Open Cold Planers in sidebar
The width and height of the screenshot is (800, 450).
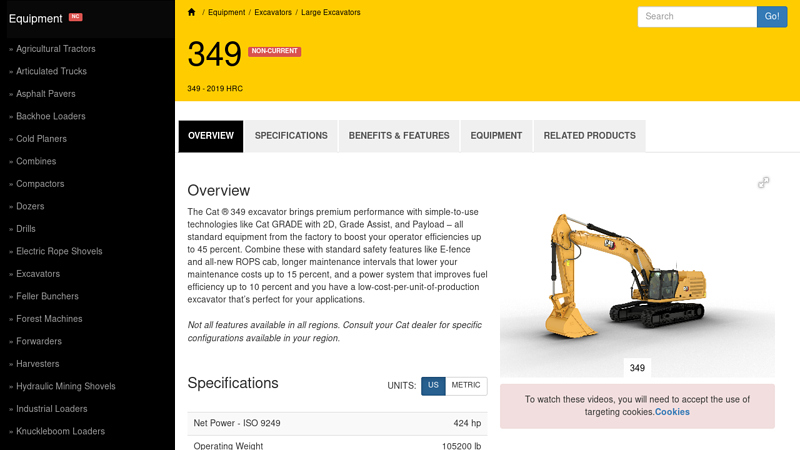pos(41,139)
